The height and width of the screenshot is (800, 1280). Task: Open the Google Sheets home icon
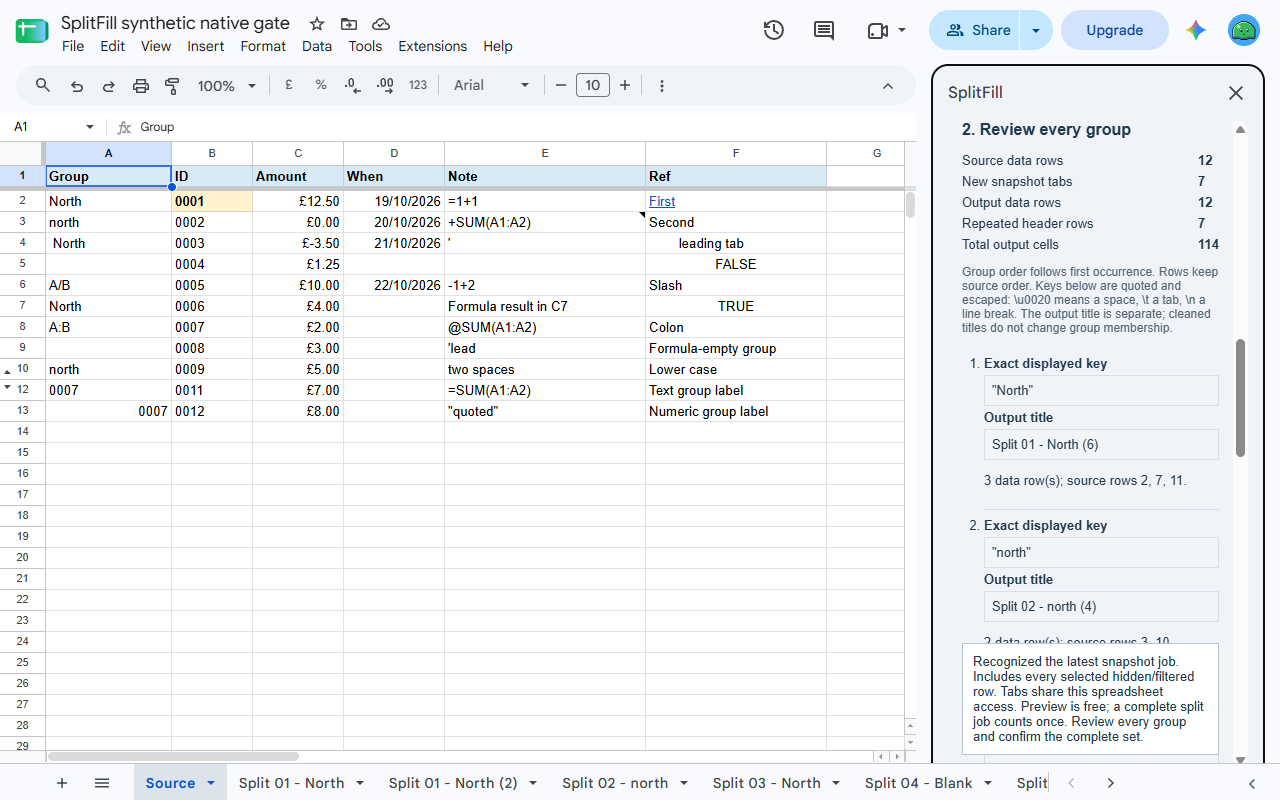coord(32,31)
